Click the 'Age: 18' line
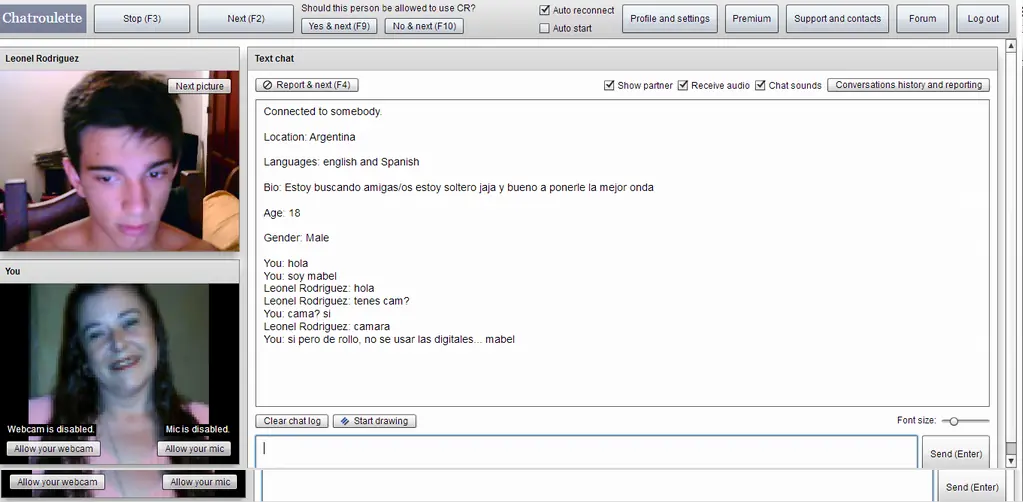This screenshot has height=502, width=1023. (x=282, y=213)
